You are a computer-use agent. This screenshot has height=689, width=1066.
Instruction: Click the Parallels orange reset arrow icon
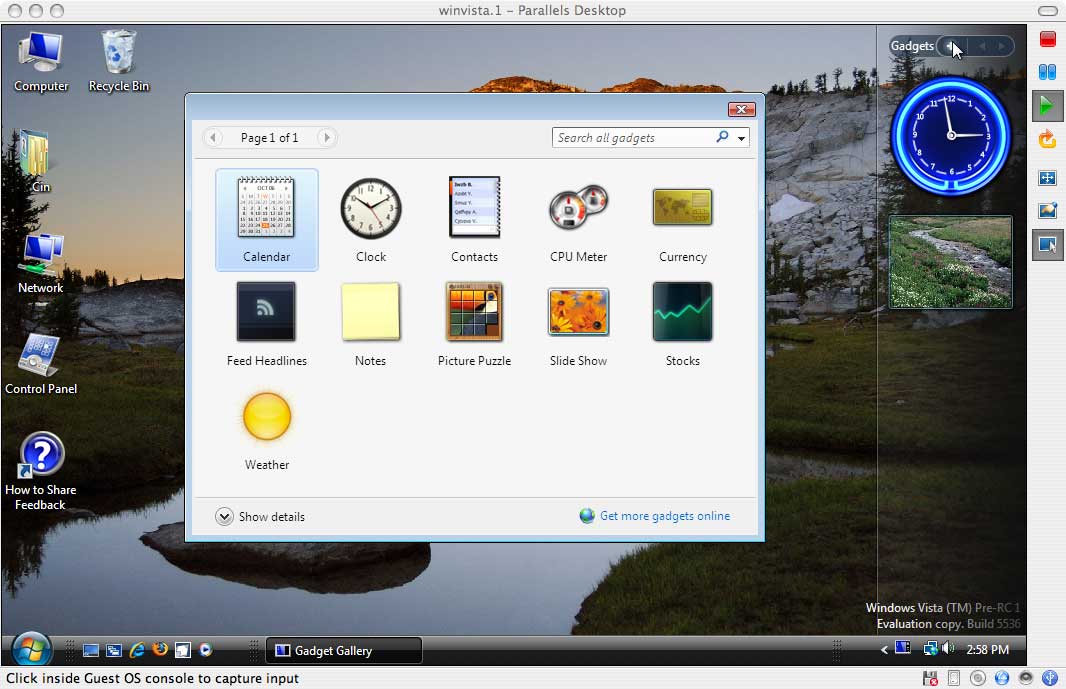point(1048,139)
